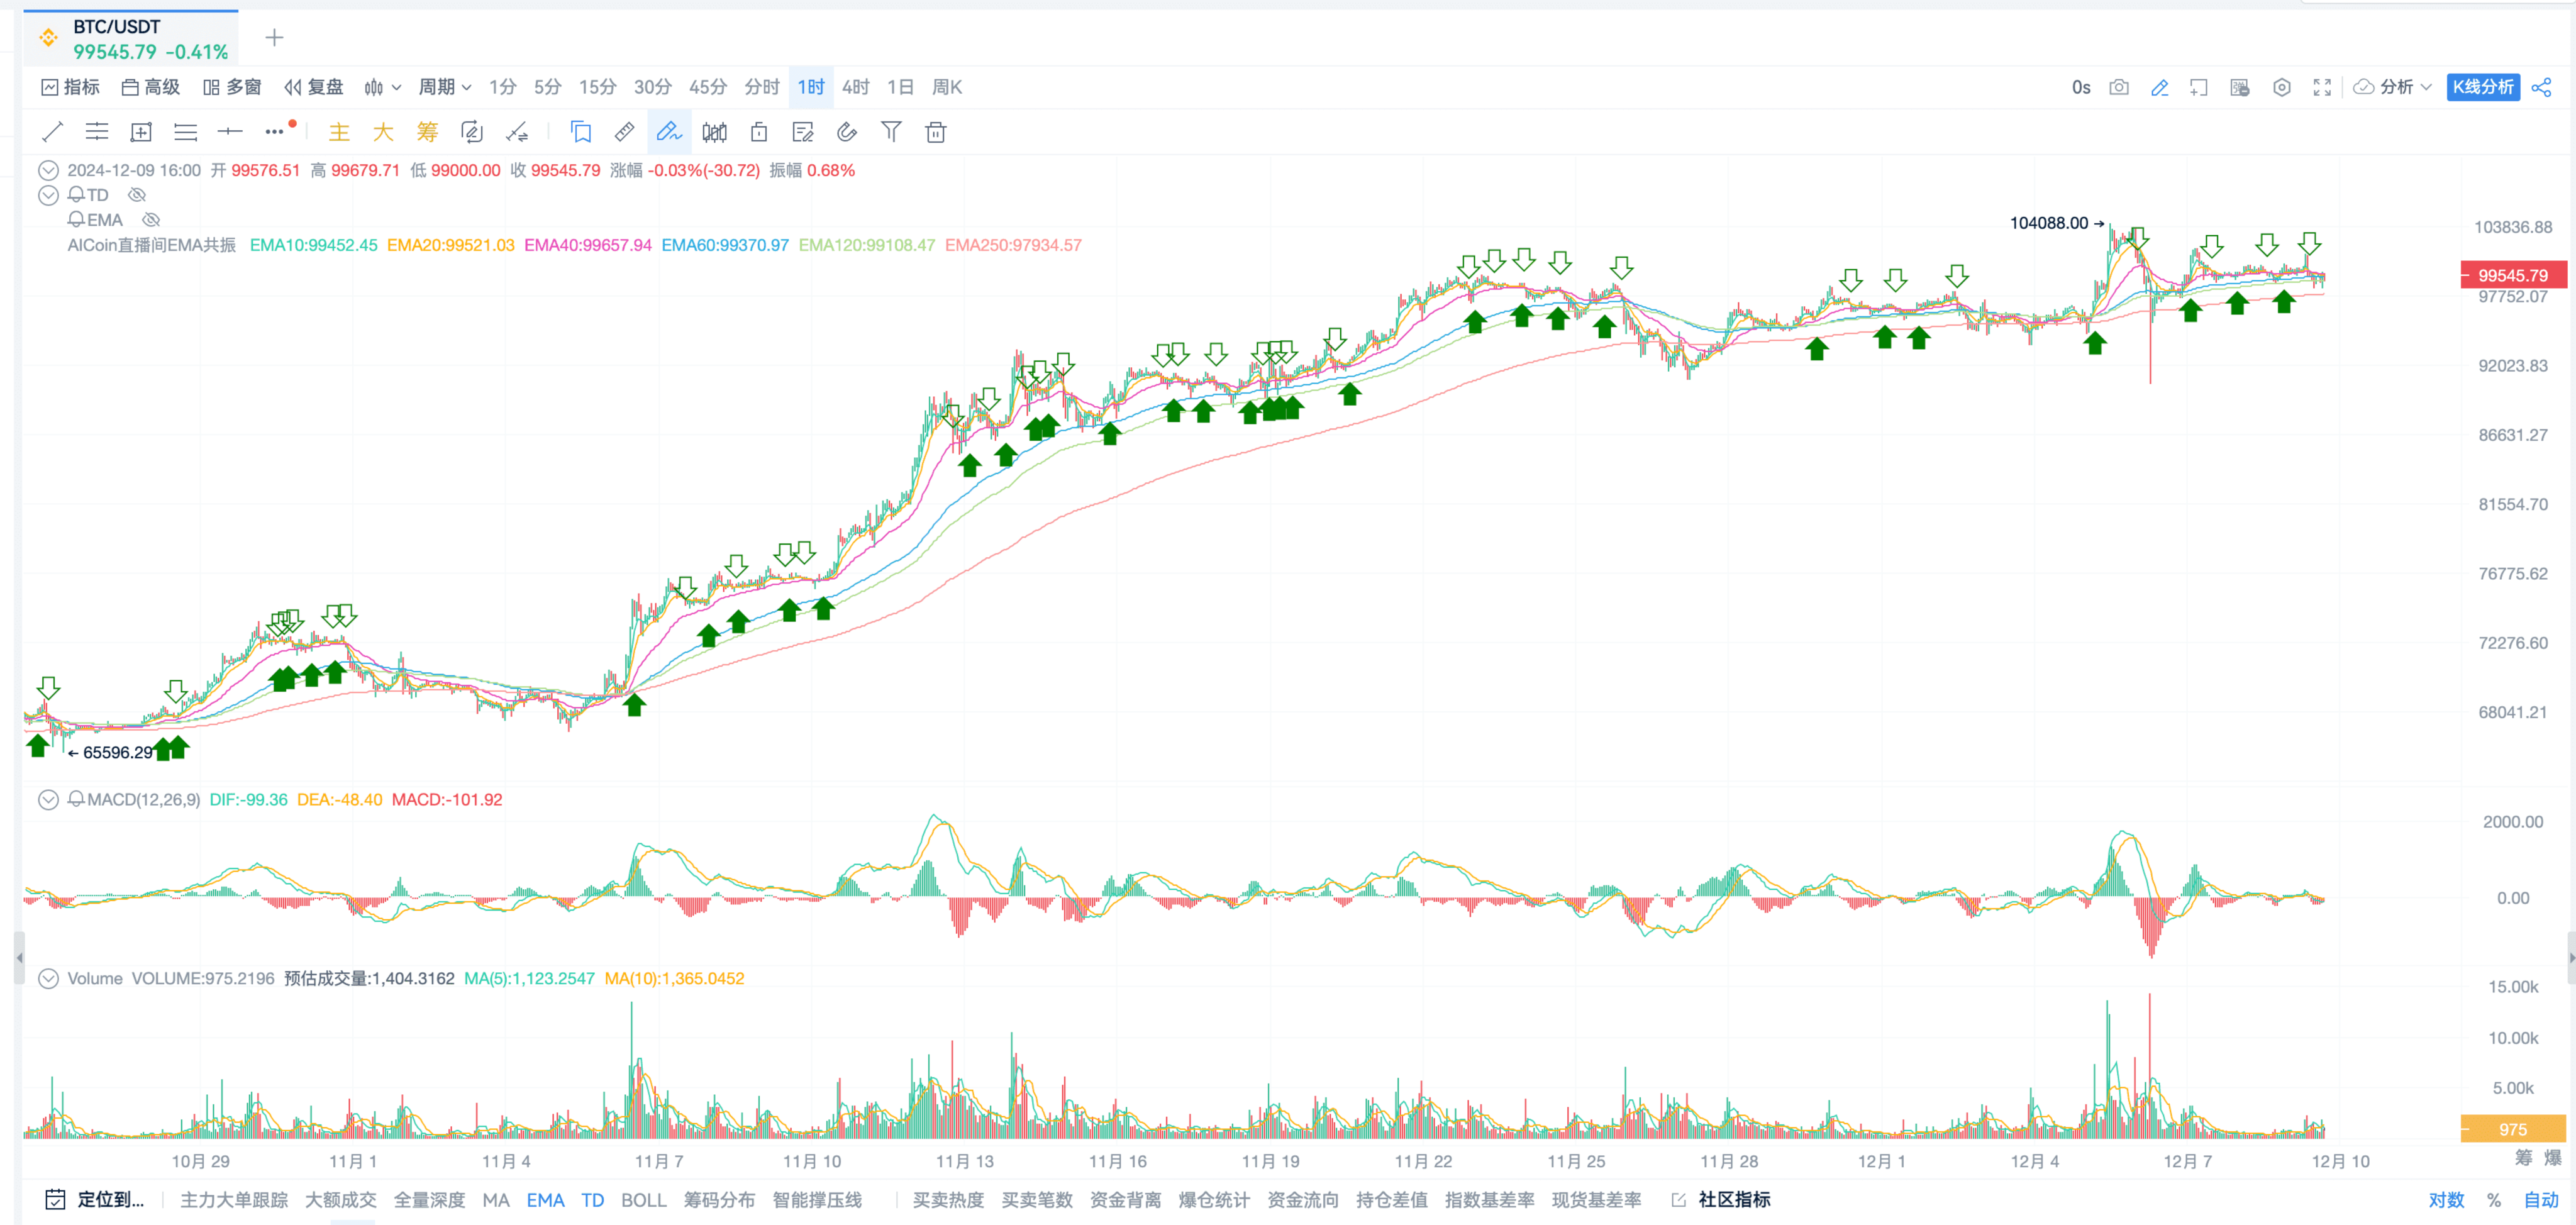Select the trend line drawing tool

click(53, 132)
